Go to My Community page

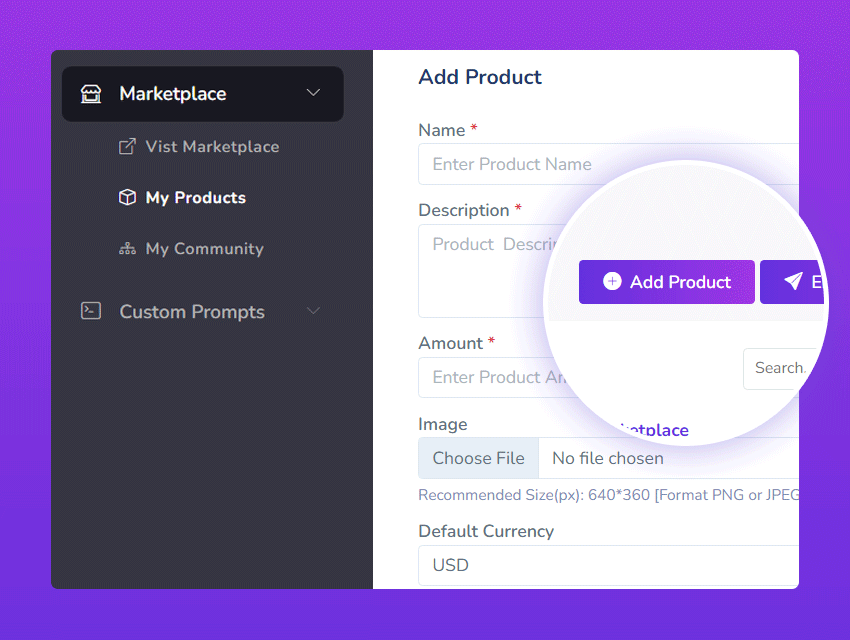click(x=204, y=249)
